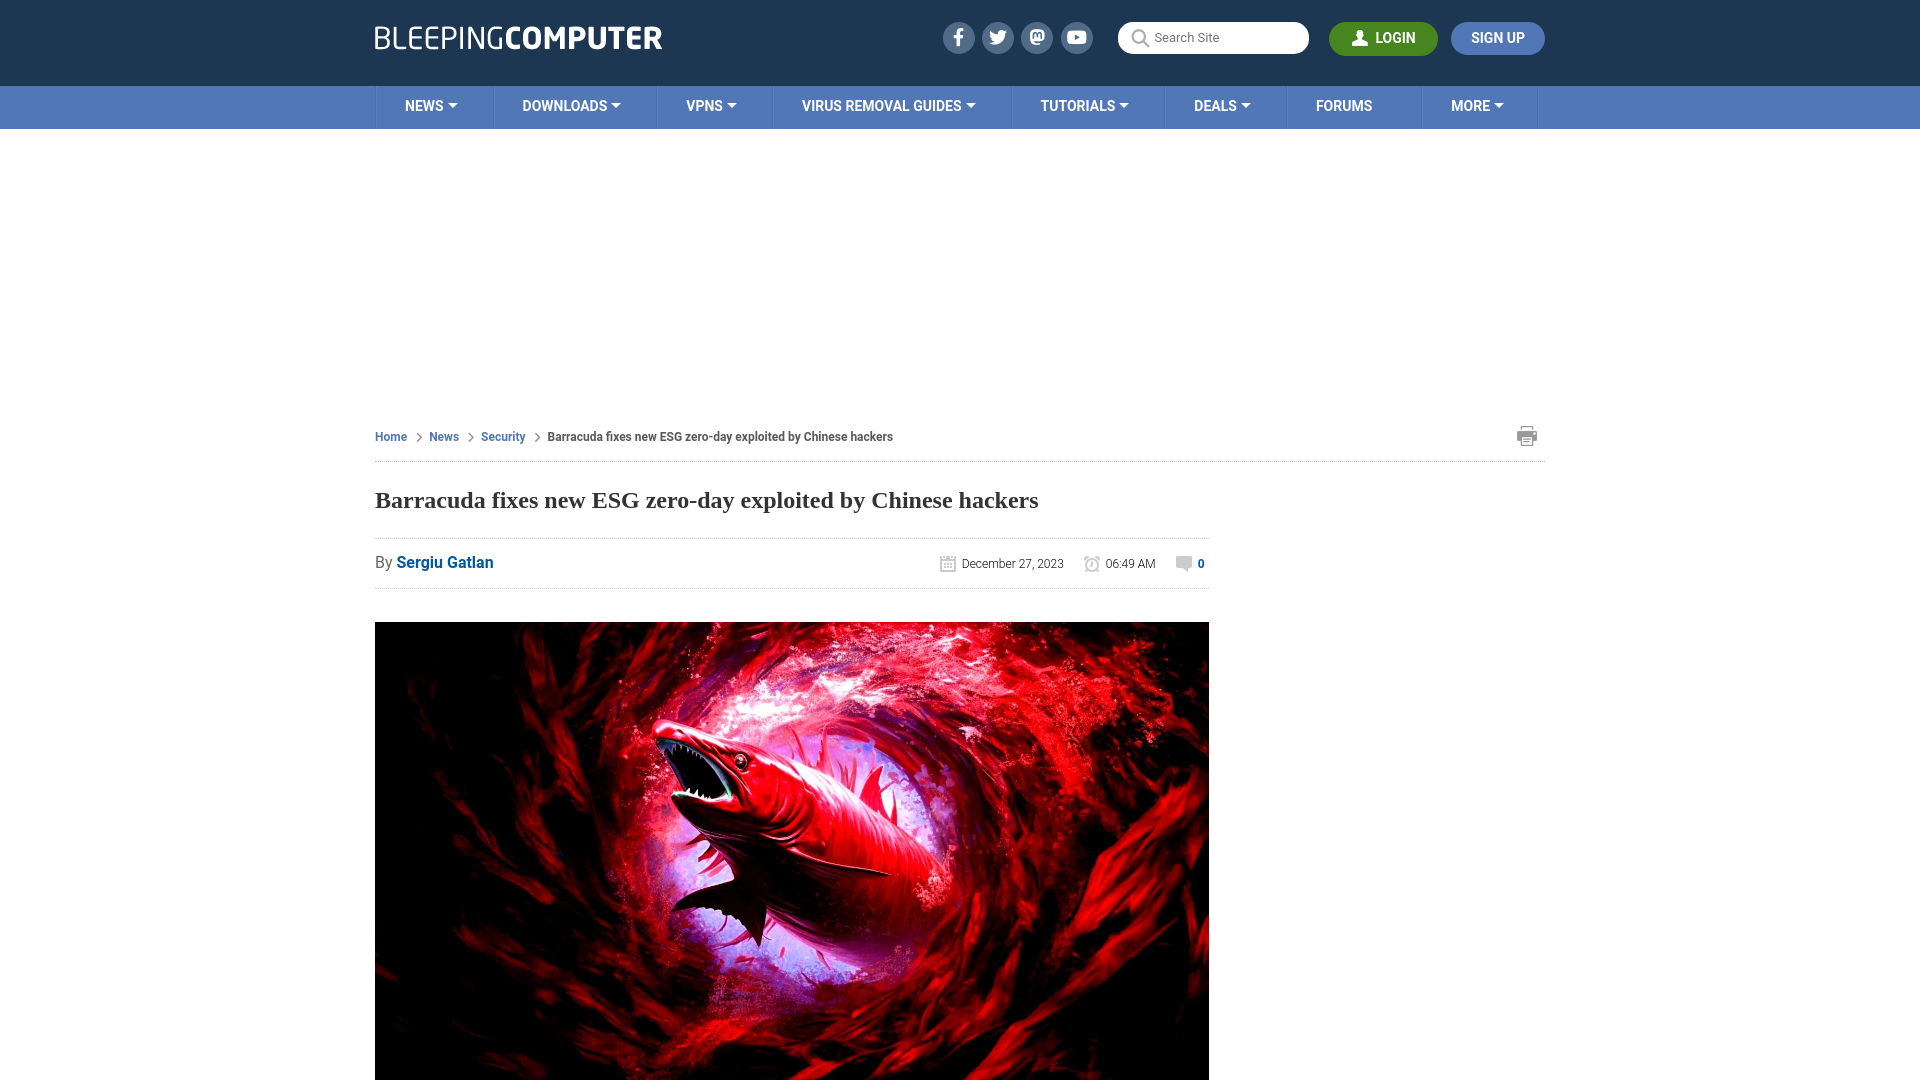Image resolution: width=1920 pixels, height=1080 pixels.
Task: Click the Security breadcrumb link
Action: 502,436
